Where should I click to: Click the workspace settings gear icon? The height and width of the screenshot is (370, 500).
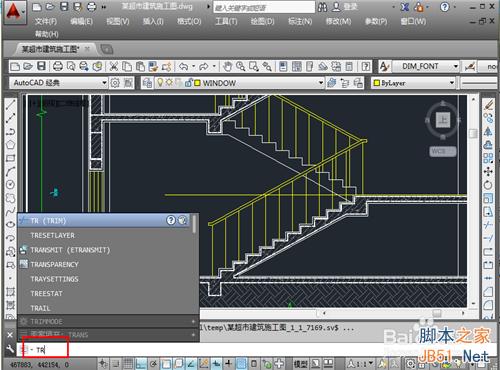pos(115,83)
